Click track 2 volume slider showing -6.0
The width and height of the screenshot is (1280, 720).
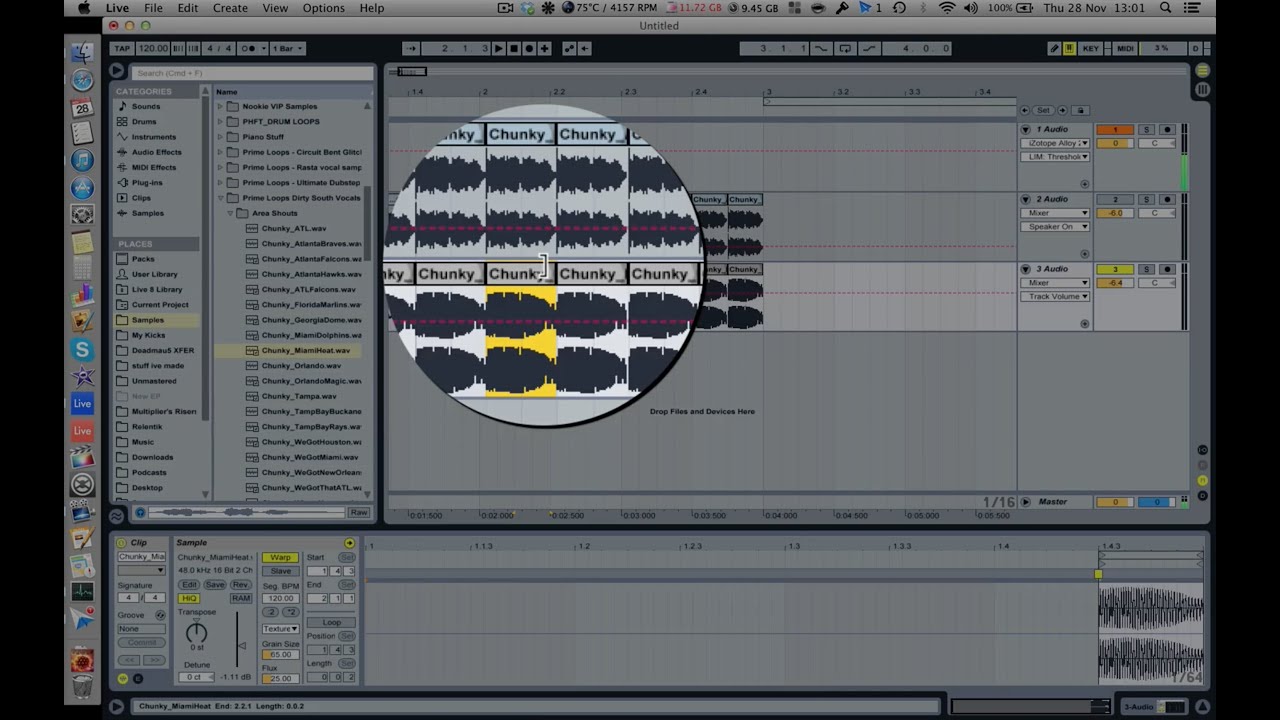click(x=1115, y=213)
